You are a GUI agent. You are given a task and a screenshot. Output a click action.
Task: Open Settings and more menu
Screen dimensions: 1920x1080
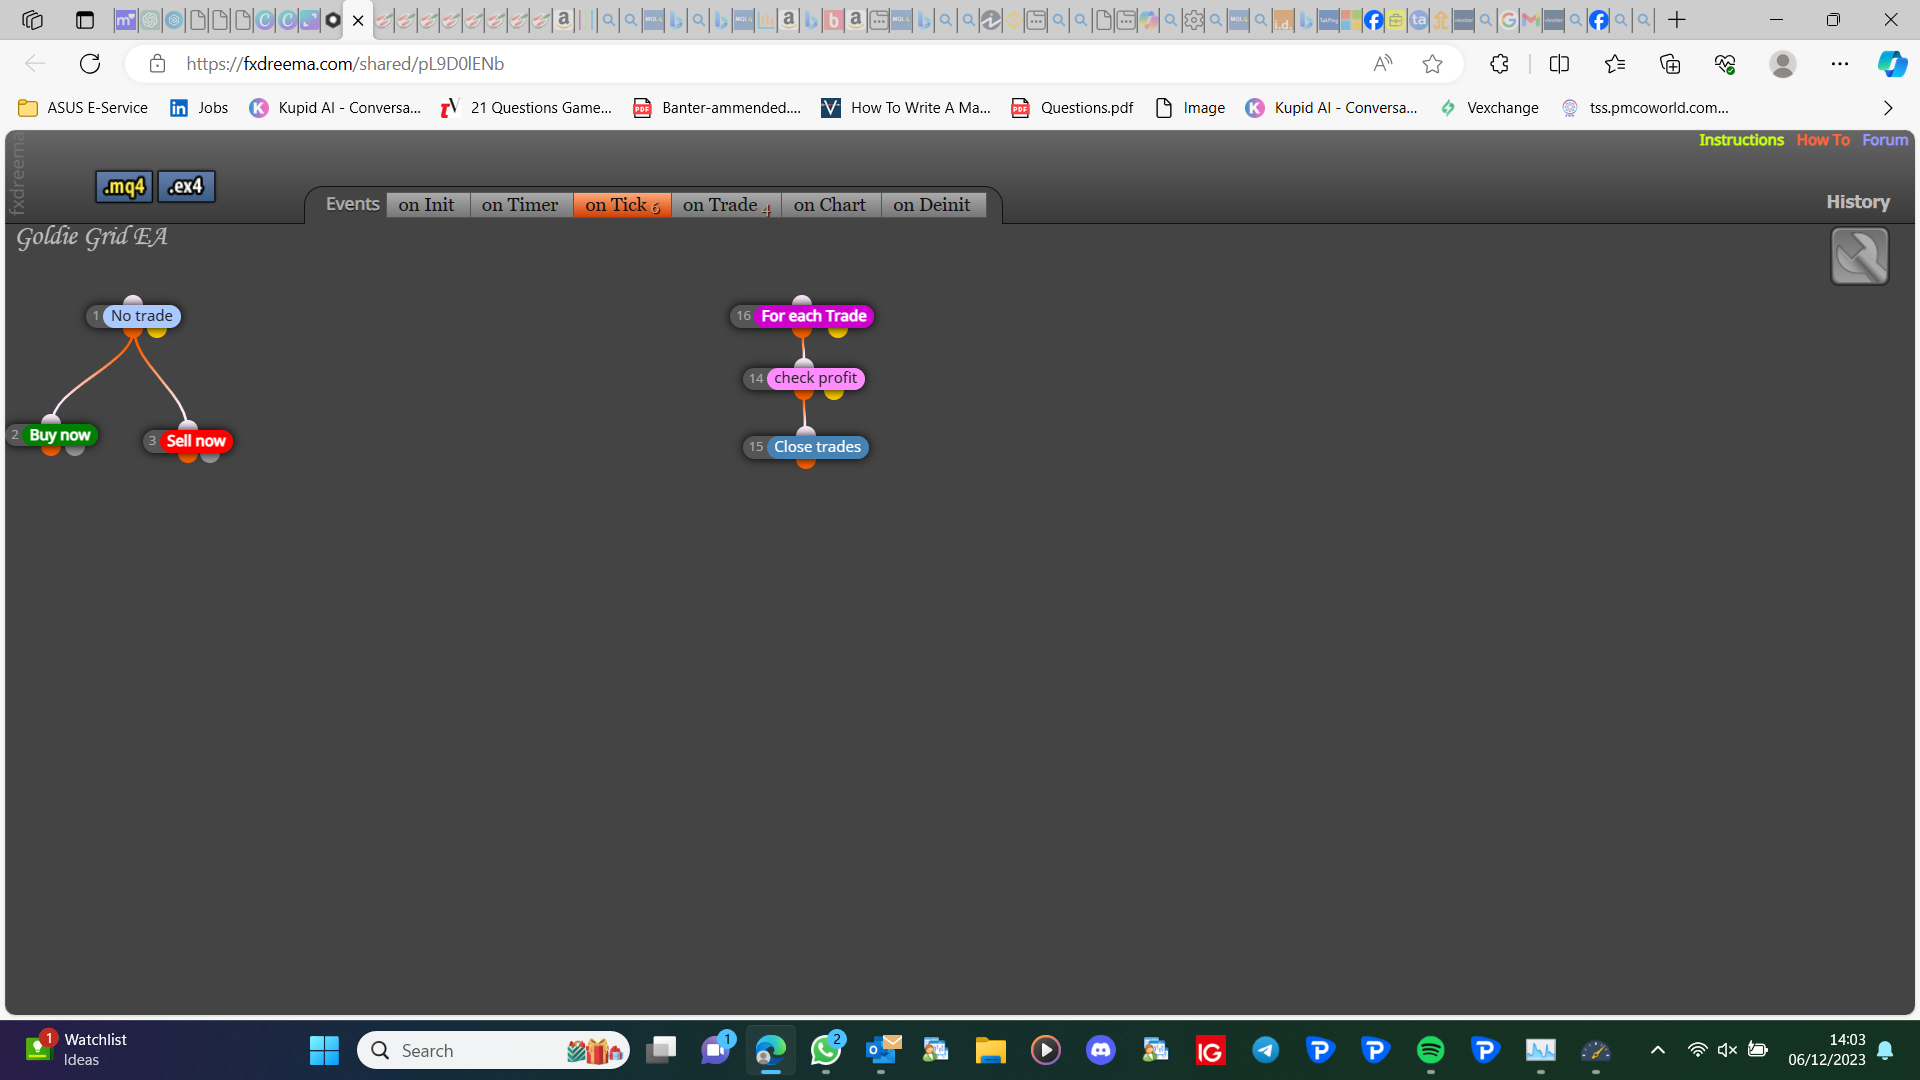click(1840, 64)
